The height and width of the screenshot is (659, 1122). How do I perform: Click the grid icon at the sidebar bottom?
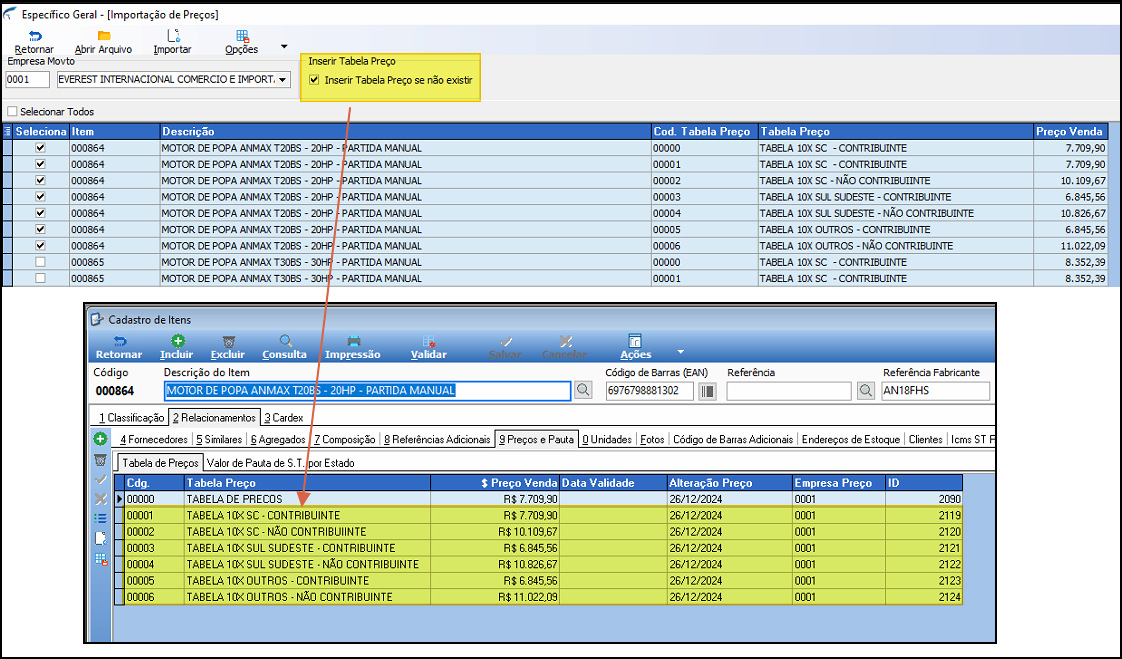[101, 560]
